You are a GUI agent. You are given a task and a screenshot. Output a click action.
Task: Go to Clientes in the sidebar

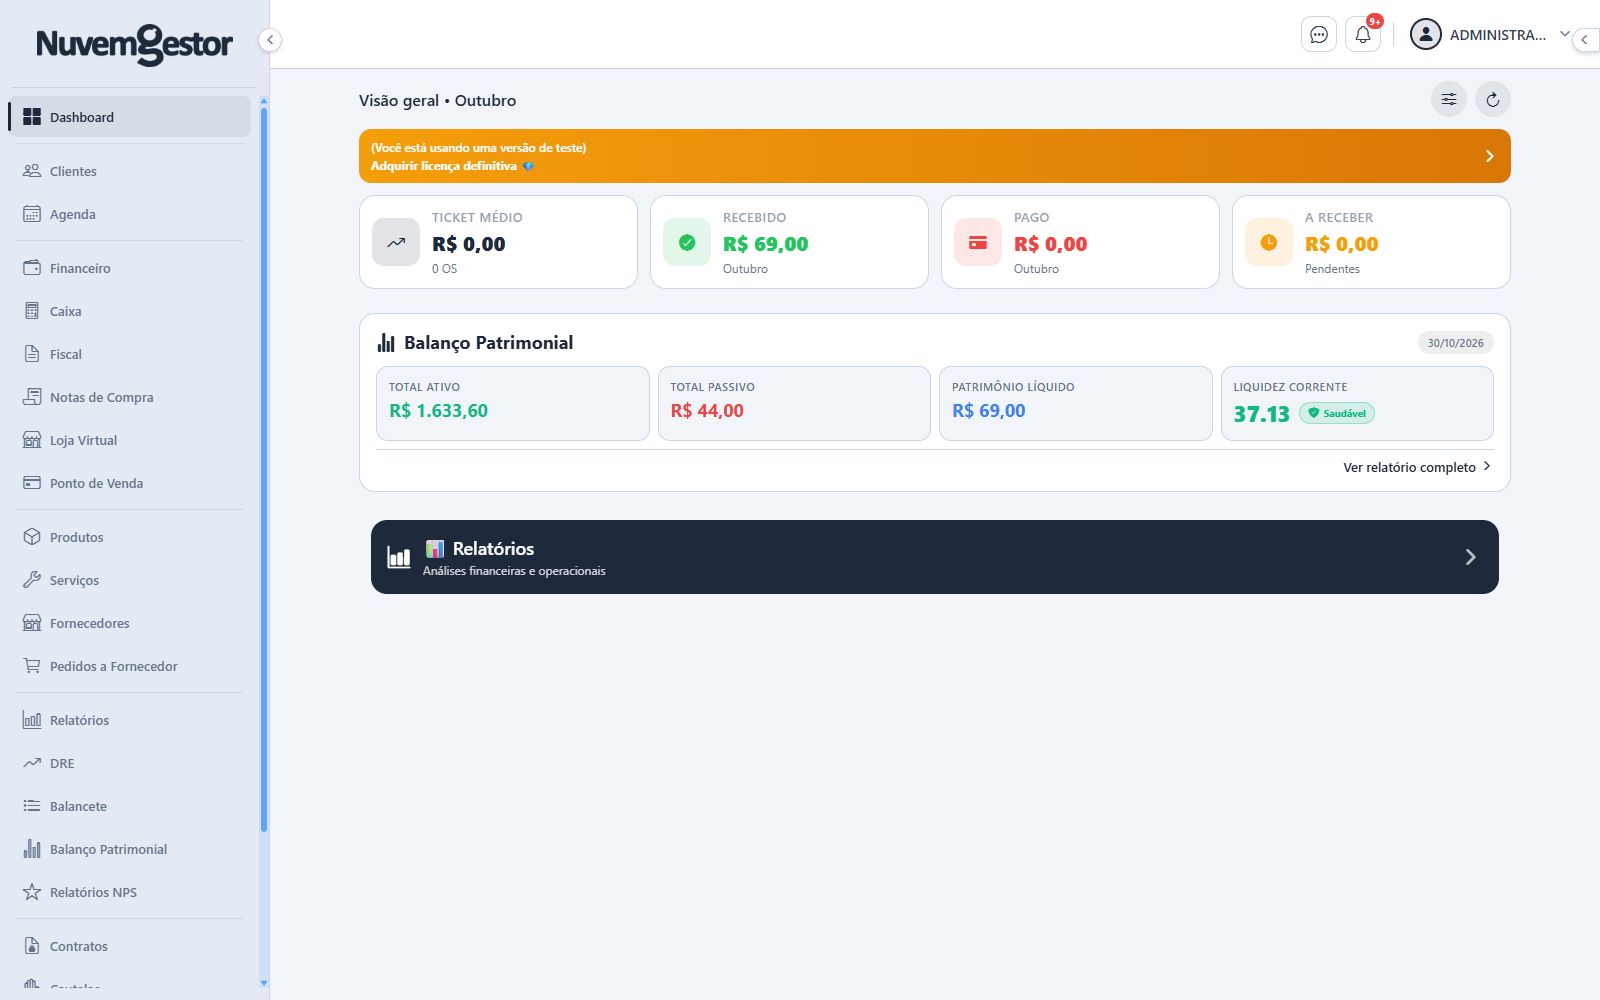tap(130, 171)
